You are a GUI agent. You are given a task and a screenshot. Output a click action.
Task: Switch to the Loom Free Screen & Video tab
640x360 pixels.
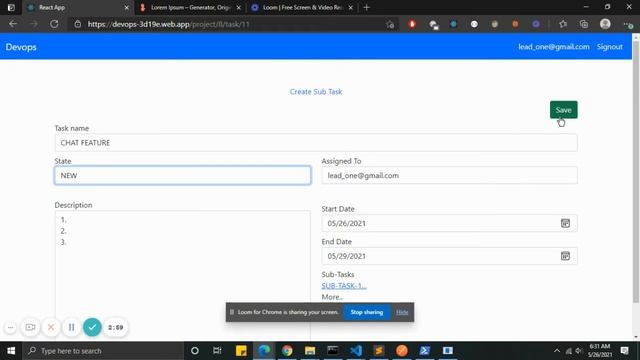tap(302, 7)
